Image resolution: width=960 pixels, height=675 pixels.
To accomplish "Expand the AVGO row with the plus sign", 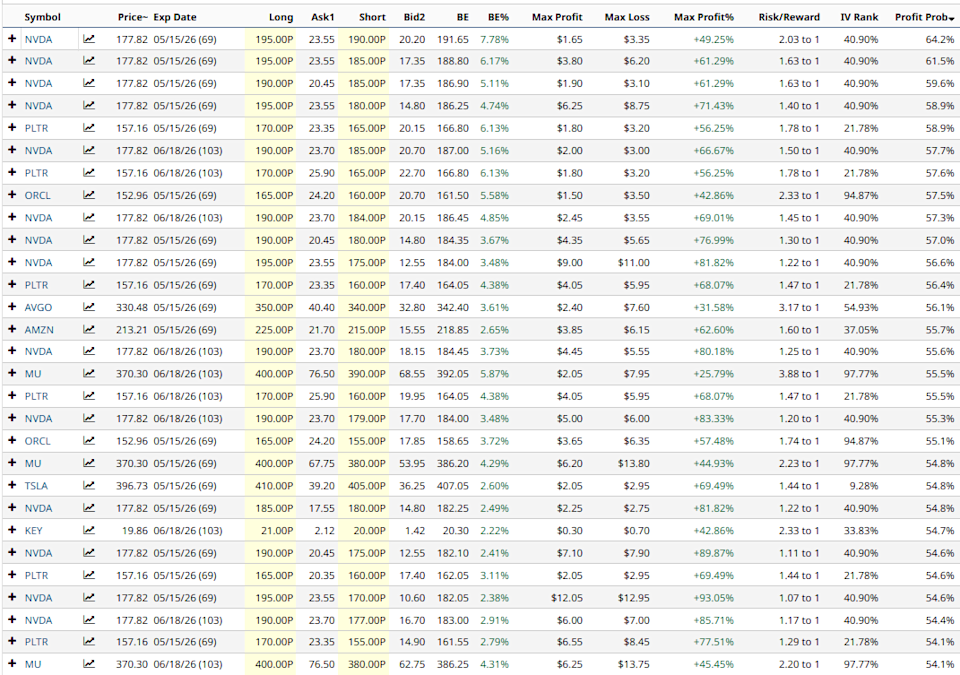I will (12, 307).
